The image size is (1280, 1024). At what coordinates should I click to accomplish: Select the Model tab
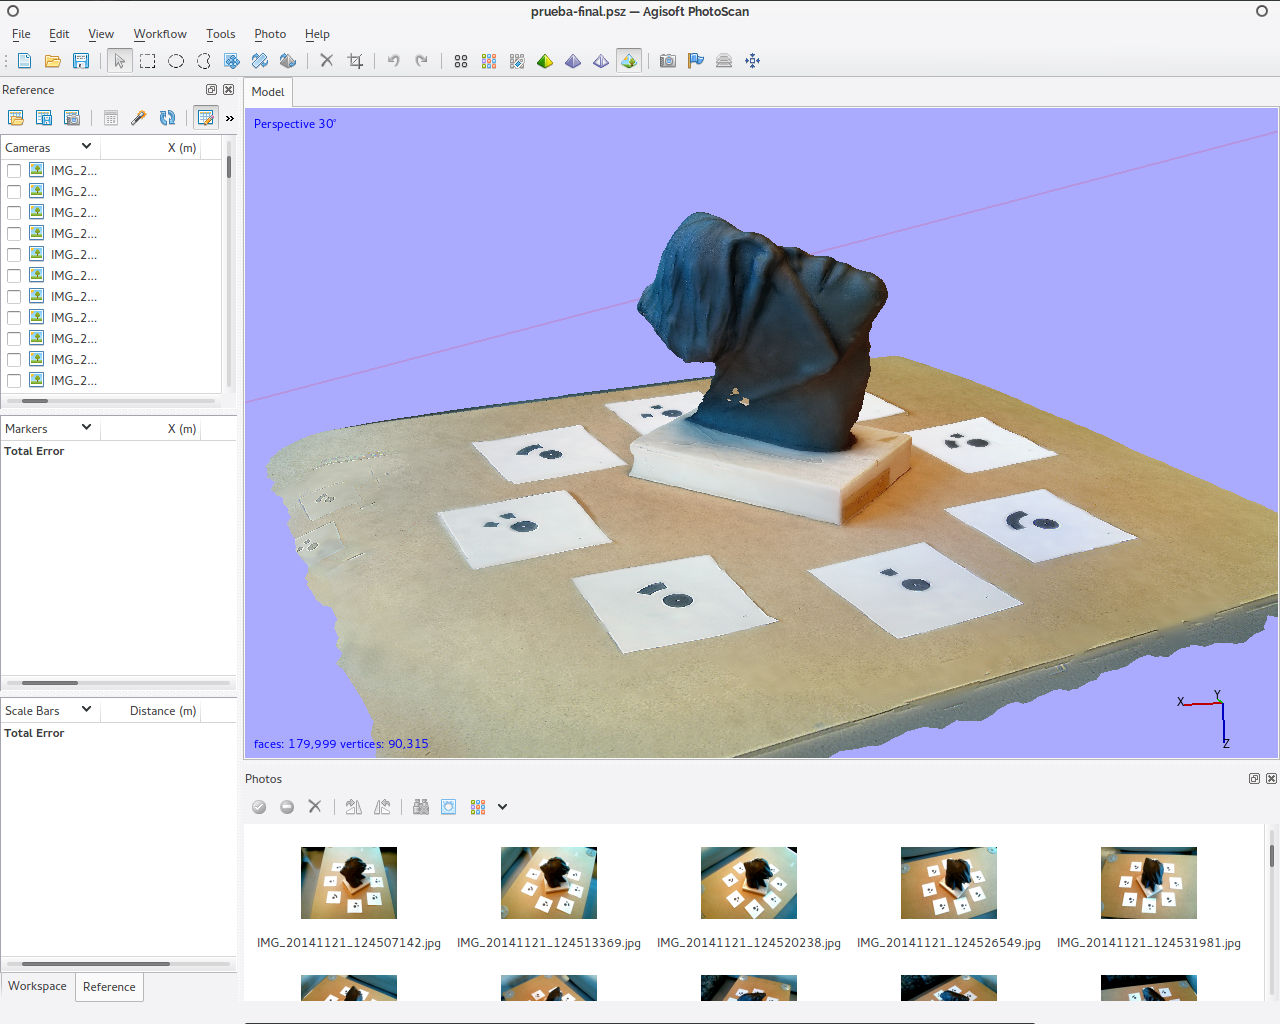tap(268, 92)
